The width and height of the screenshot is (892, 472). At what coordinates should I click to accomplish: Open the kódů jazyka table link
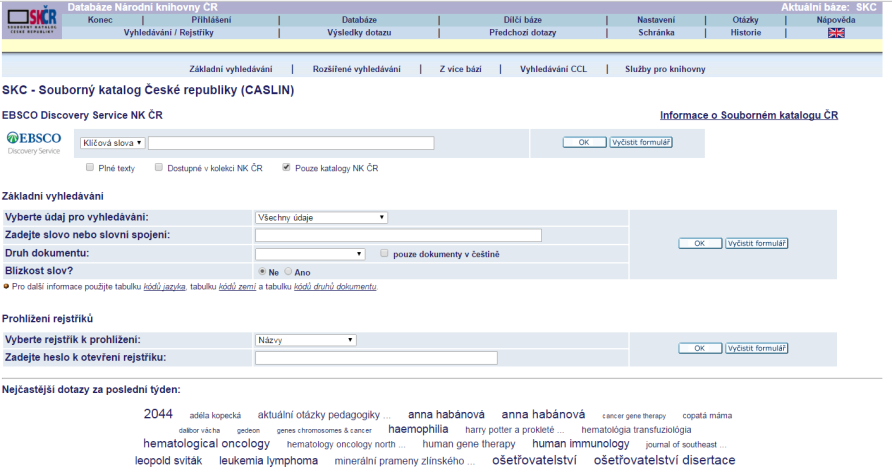(164, 287)
